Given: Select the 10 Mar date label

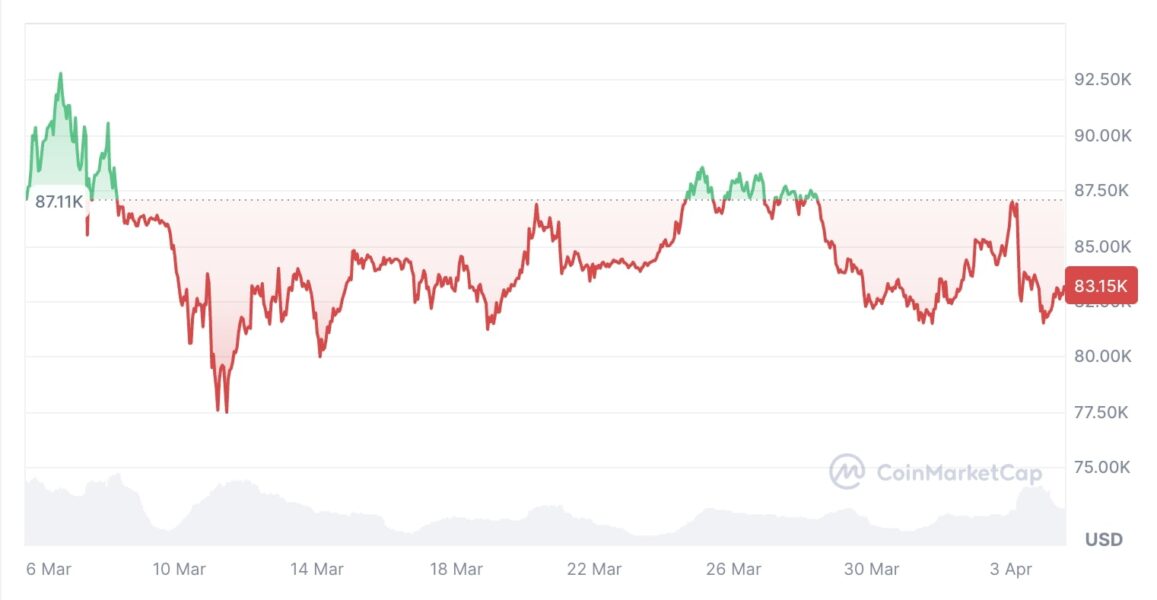Looking at the screenshot, I should point(179,570).
